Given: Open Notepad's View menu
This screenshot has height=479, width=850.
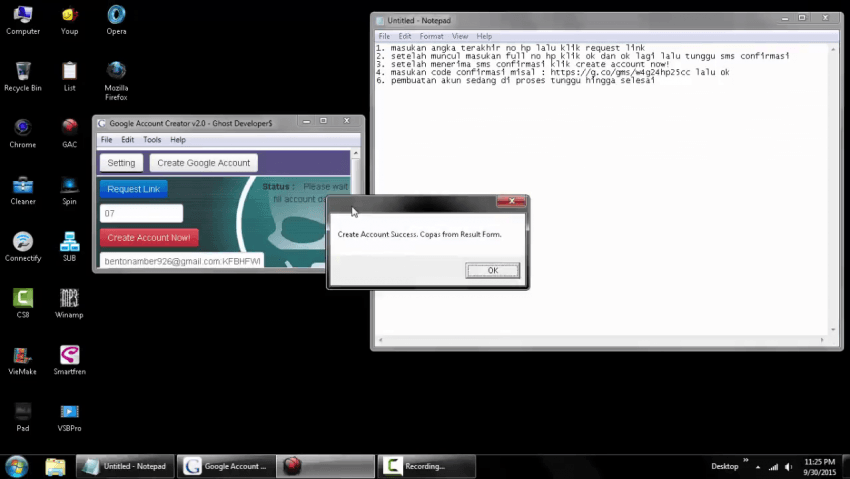Looking at the screenshot, I should pos(459,36).
